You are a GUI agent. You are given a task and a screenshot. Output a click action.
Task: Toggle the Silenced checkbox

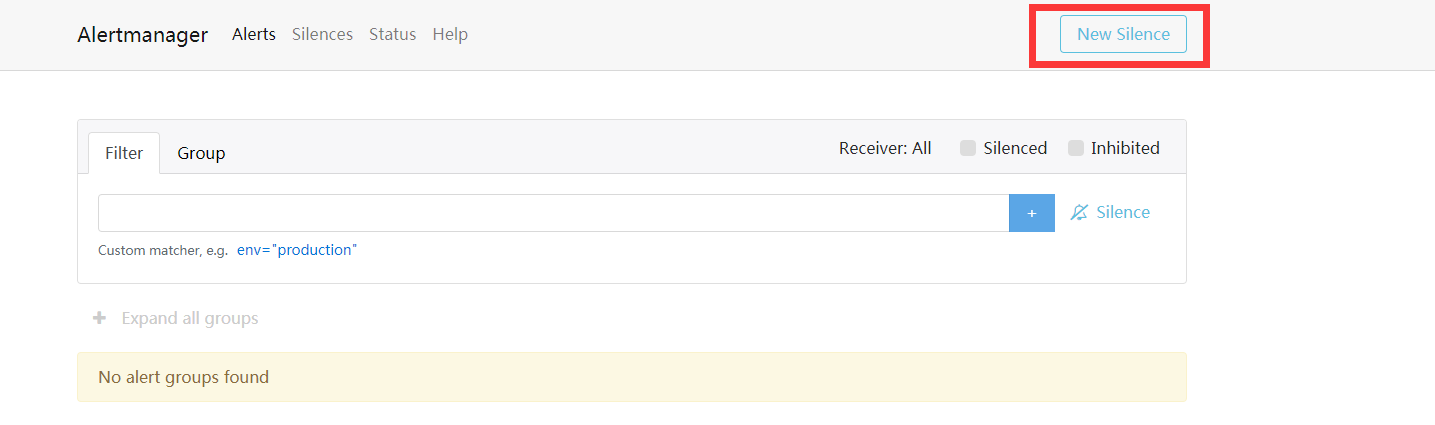tap(968, 148)
